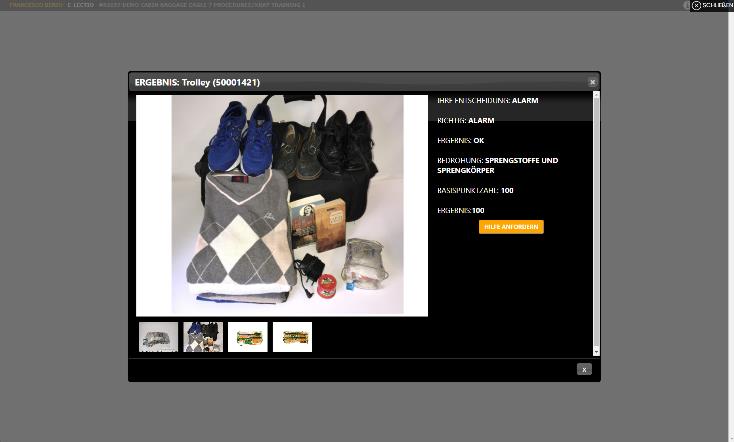The width and height of the screenshot is (734, 442).
Task: Click the scrollbar up arrow in results panel
Action: click(x=597, y=96)
